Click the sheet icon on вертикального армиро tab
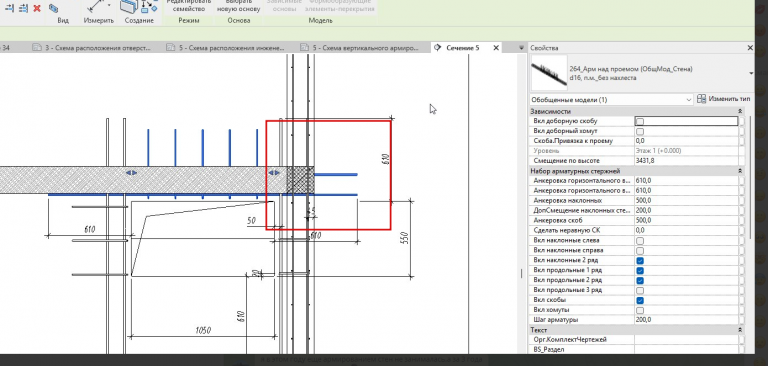The image size is (768, 366). point(305,48)
